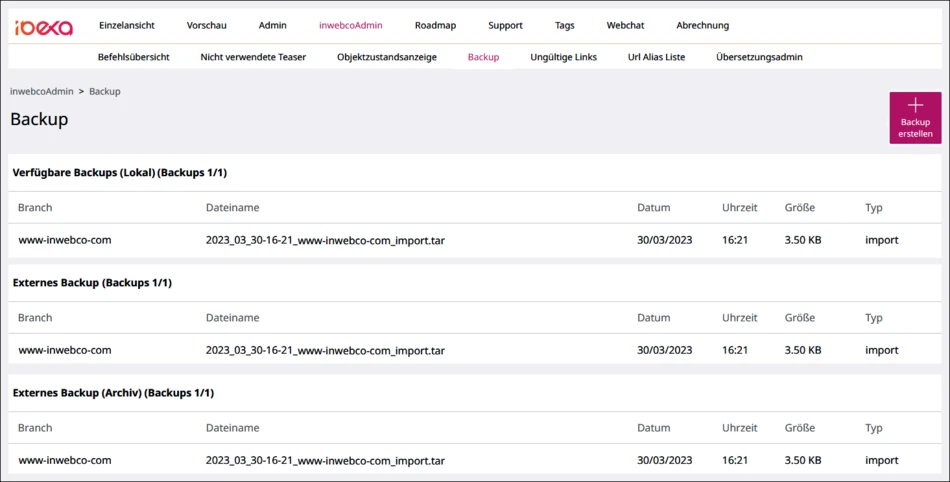Show the Ungültige Links tab

(563, 57)
